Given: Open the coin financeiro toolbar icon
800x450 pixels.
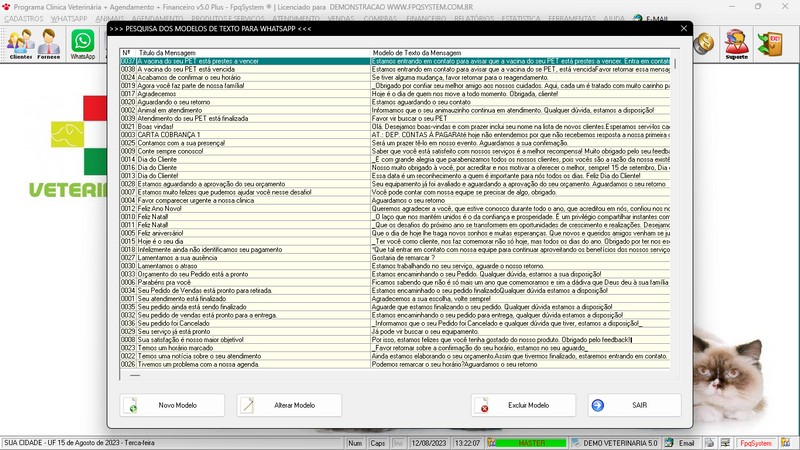Looking at the screenshot, I should (x=704, y=43).
